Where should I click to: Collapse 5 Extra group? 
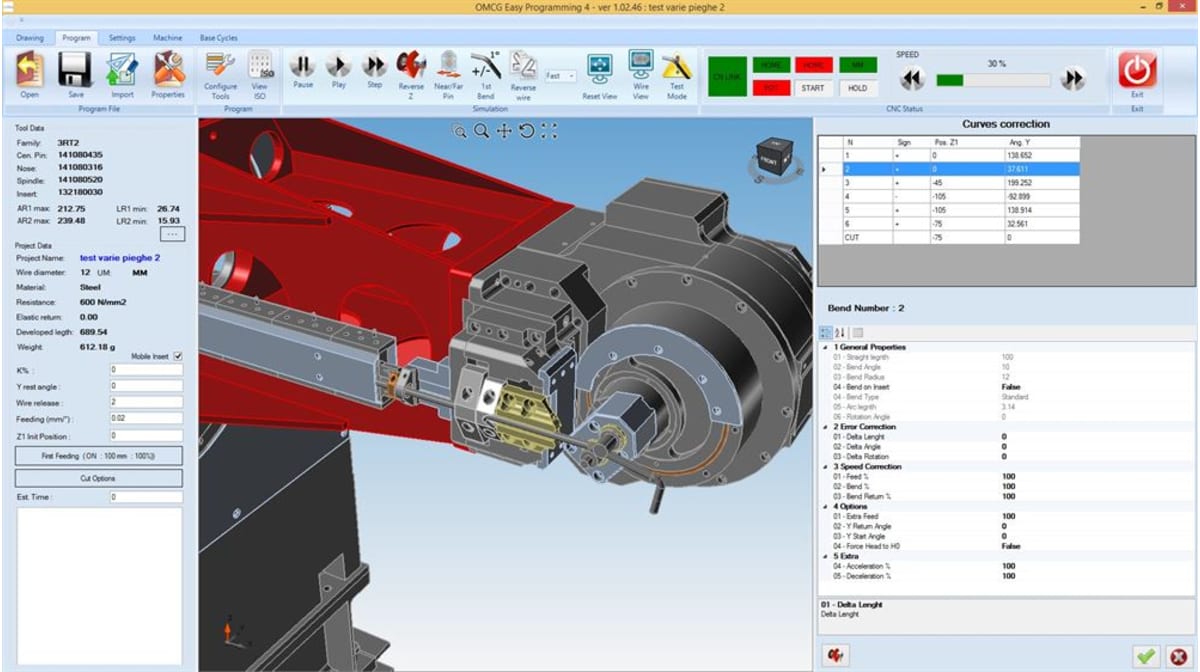click(825, 556)
